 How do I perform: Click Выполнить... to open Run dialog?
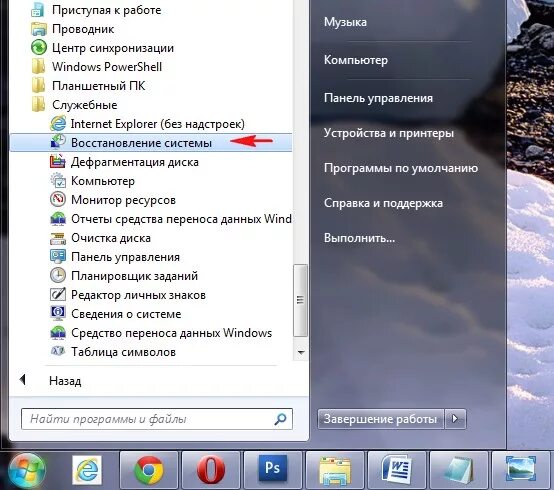tap(359, 238)
